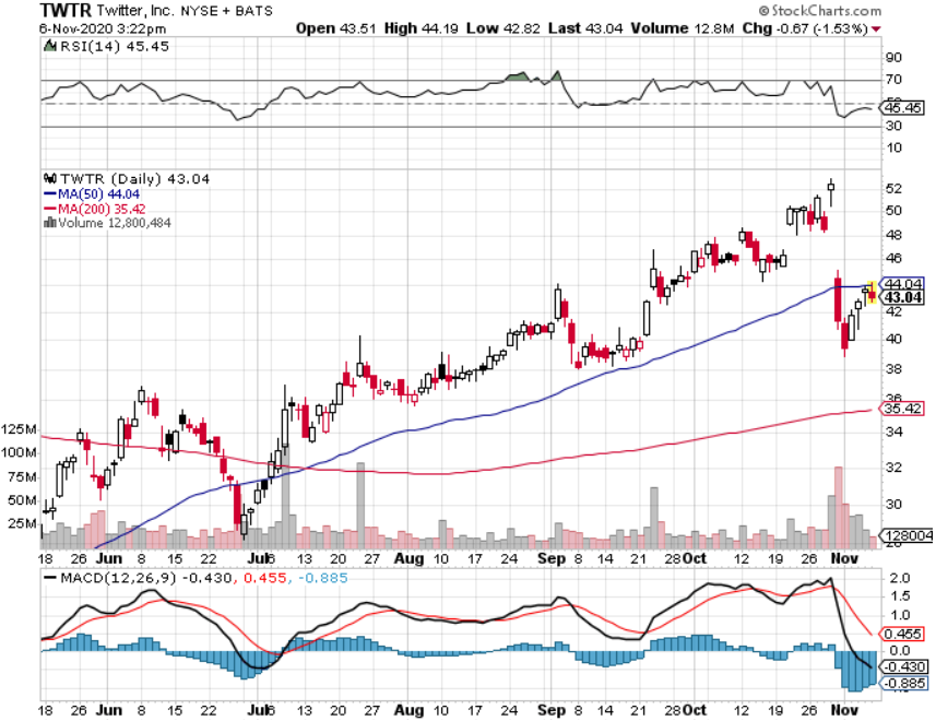Viewport: 936px width, 720px height.
Task: Click the blue -0.885 MACD legend value
Action: click(323, 578)
